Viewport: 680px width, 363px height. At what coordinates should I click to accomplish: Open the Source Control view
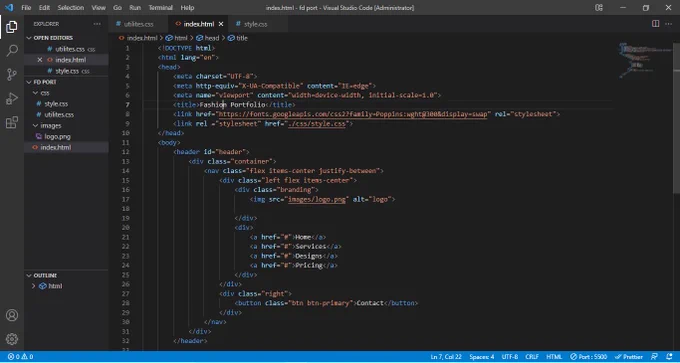[12, 75]
